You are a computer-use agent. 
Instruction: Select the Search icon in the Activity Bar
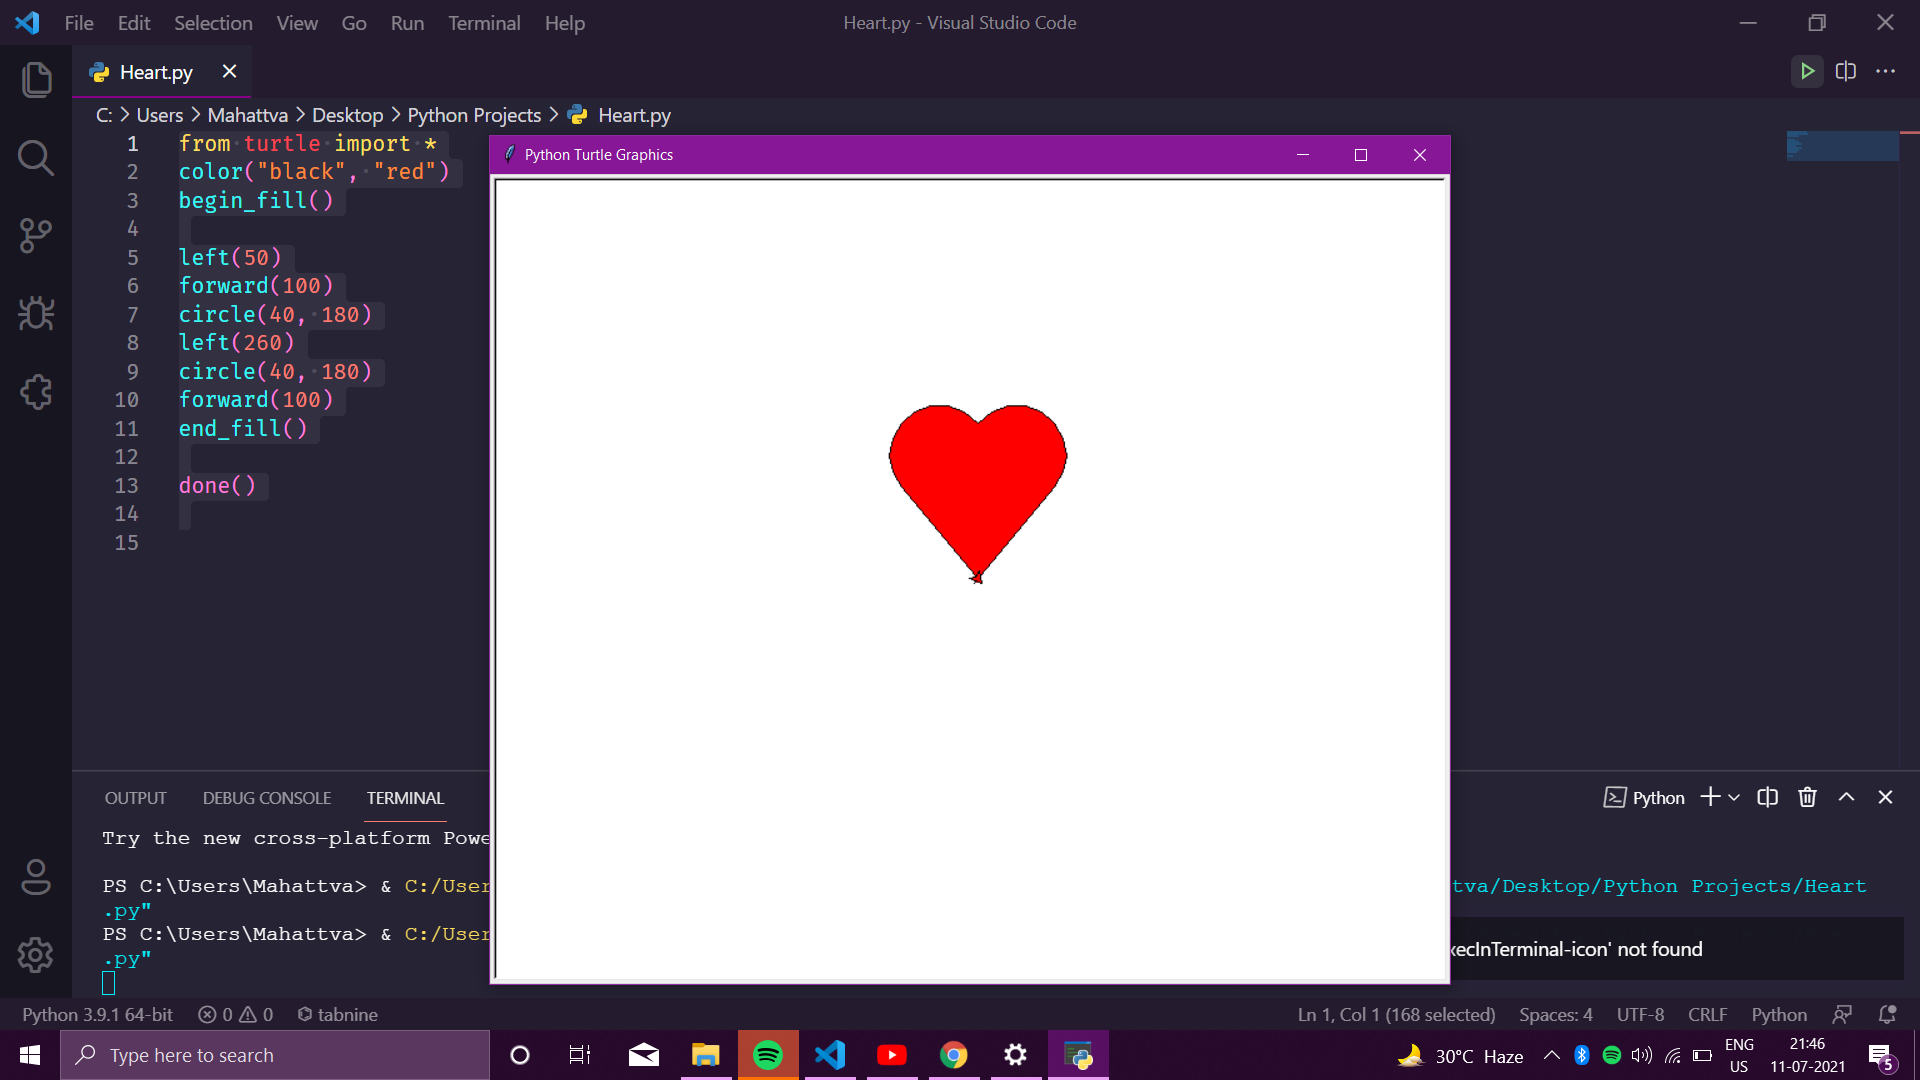36,158
